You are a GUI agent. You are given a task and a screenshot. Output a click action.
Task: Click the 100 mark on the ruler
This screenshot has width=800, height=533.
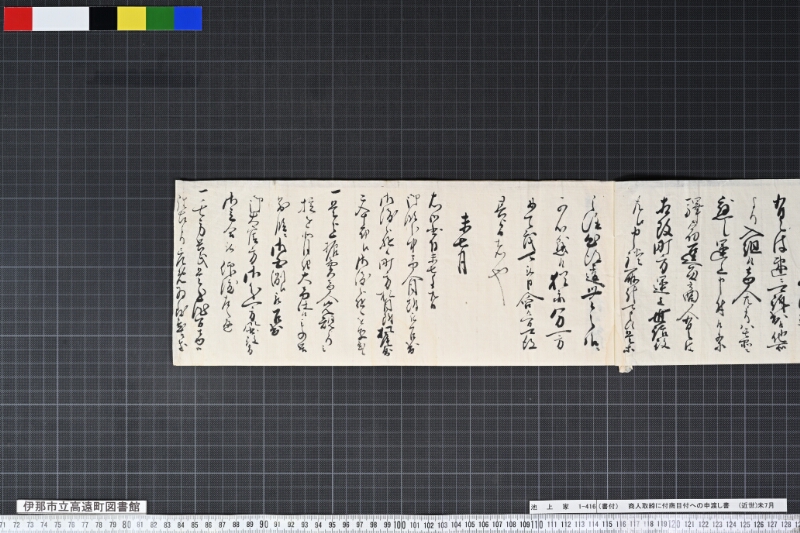pyautogui.click(x=401, y=524)
